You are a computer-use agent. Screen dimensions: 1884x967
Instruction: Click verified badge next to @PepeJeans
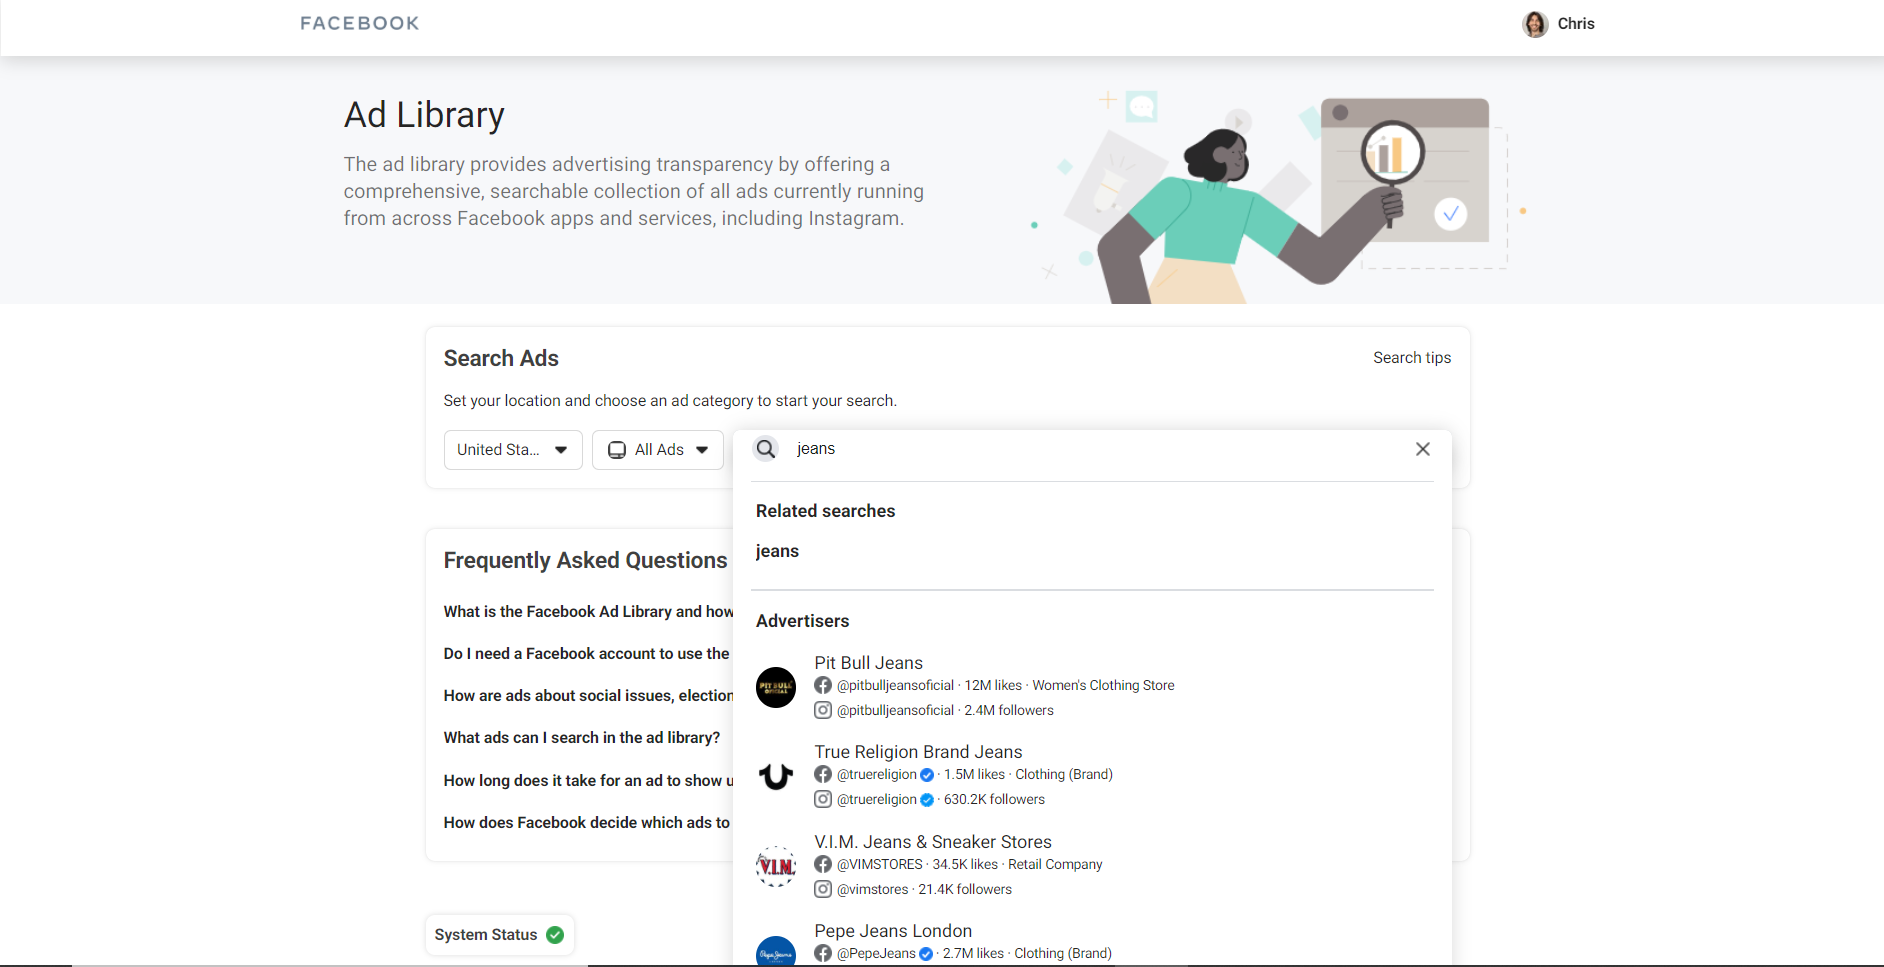click(x=926, y=954)
